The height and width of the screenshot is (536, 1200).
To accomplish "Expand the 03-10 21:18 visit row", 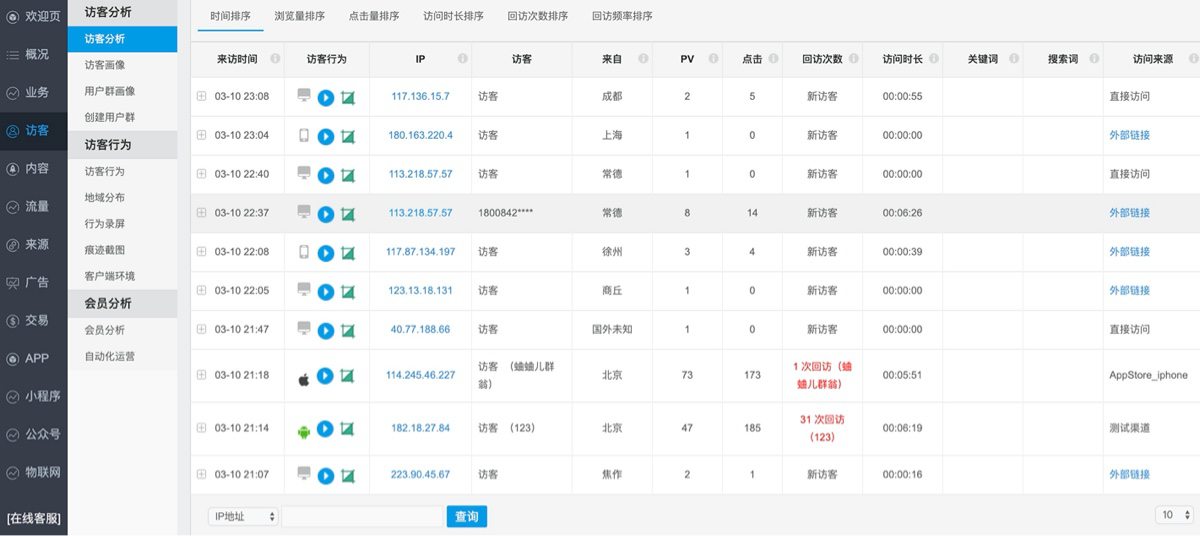I will point(201,375).
